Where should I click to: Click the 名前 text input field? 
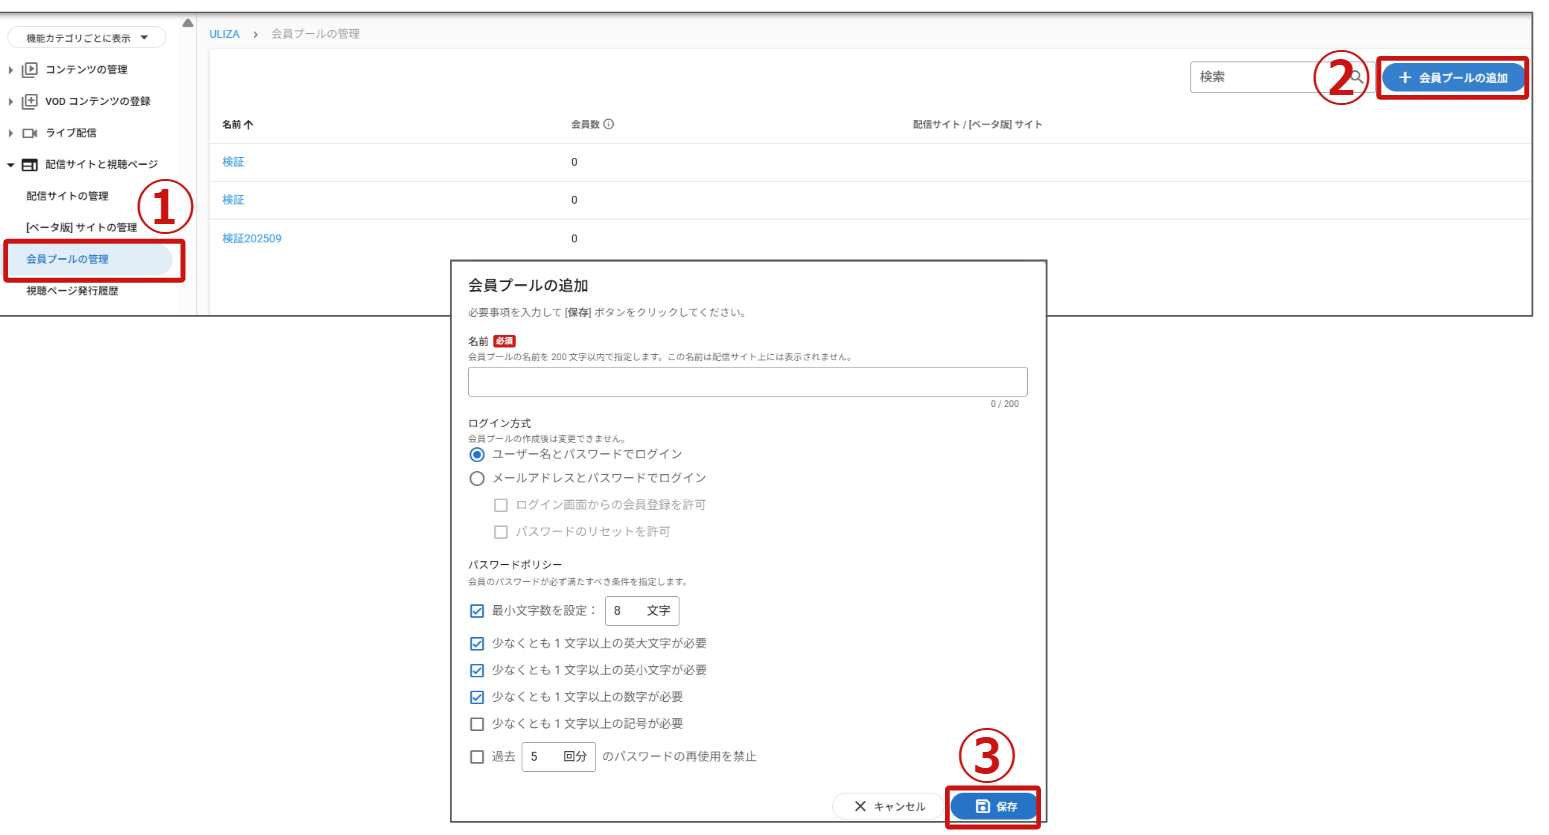pyautogui.click(x=747, y=382)
